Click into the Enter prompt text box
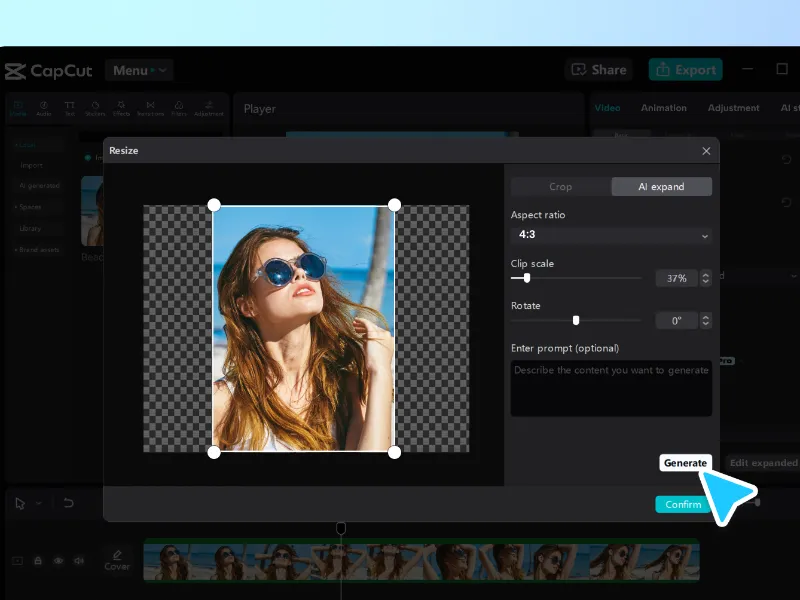The image size is (800, 600). (611, 388)
